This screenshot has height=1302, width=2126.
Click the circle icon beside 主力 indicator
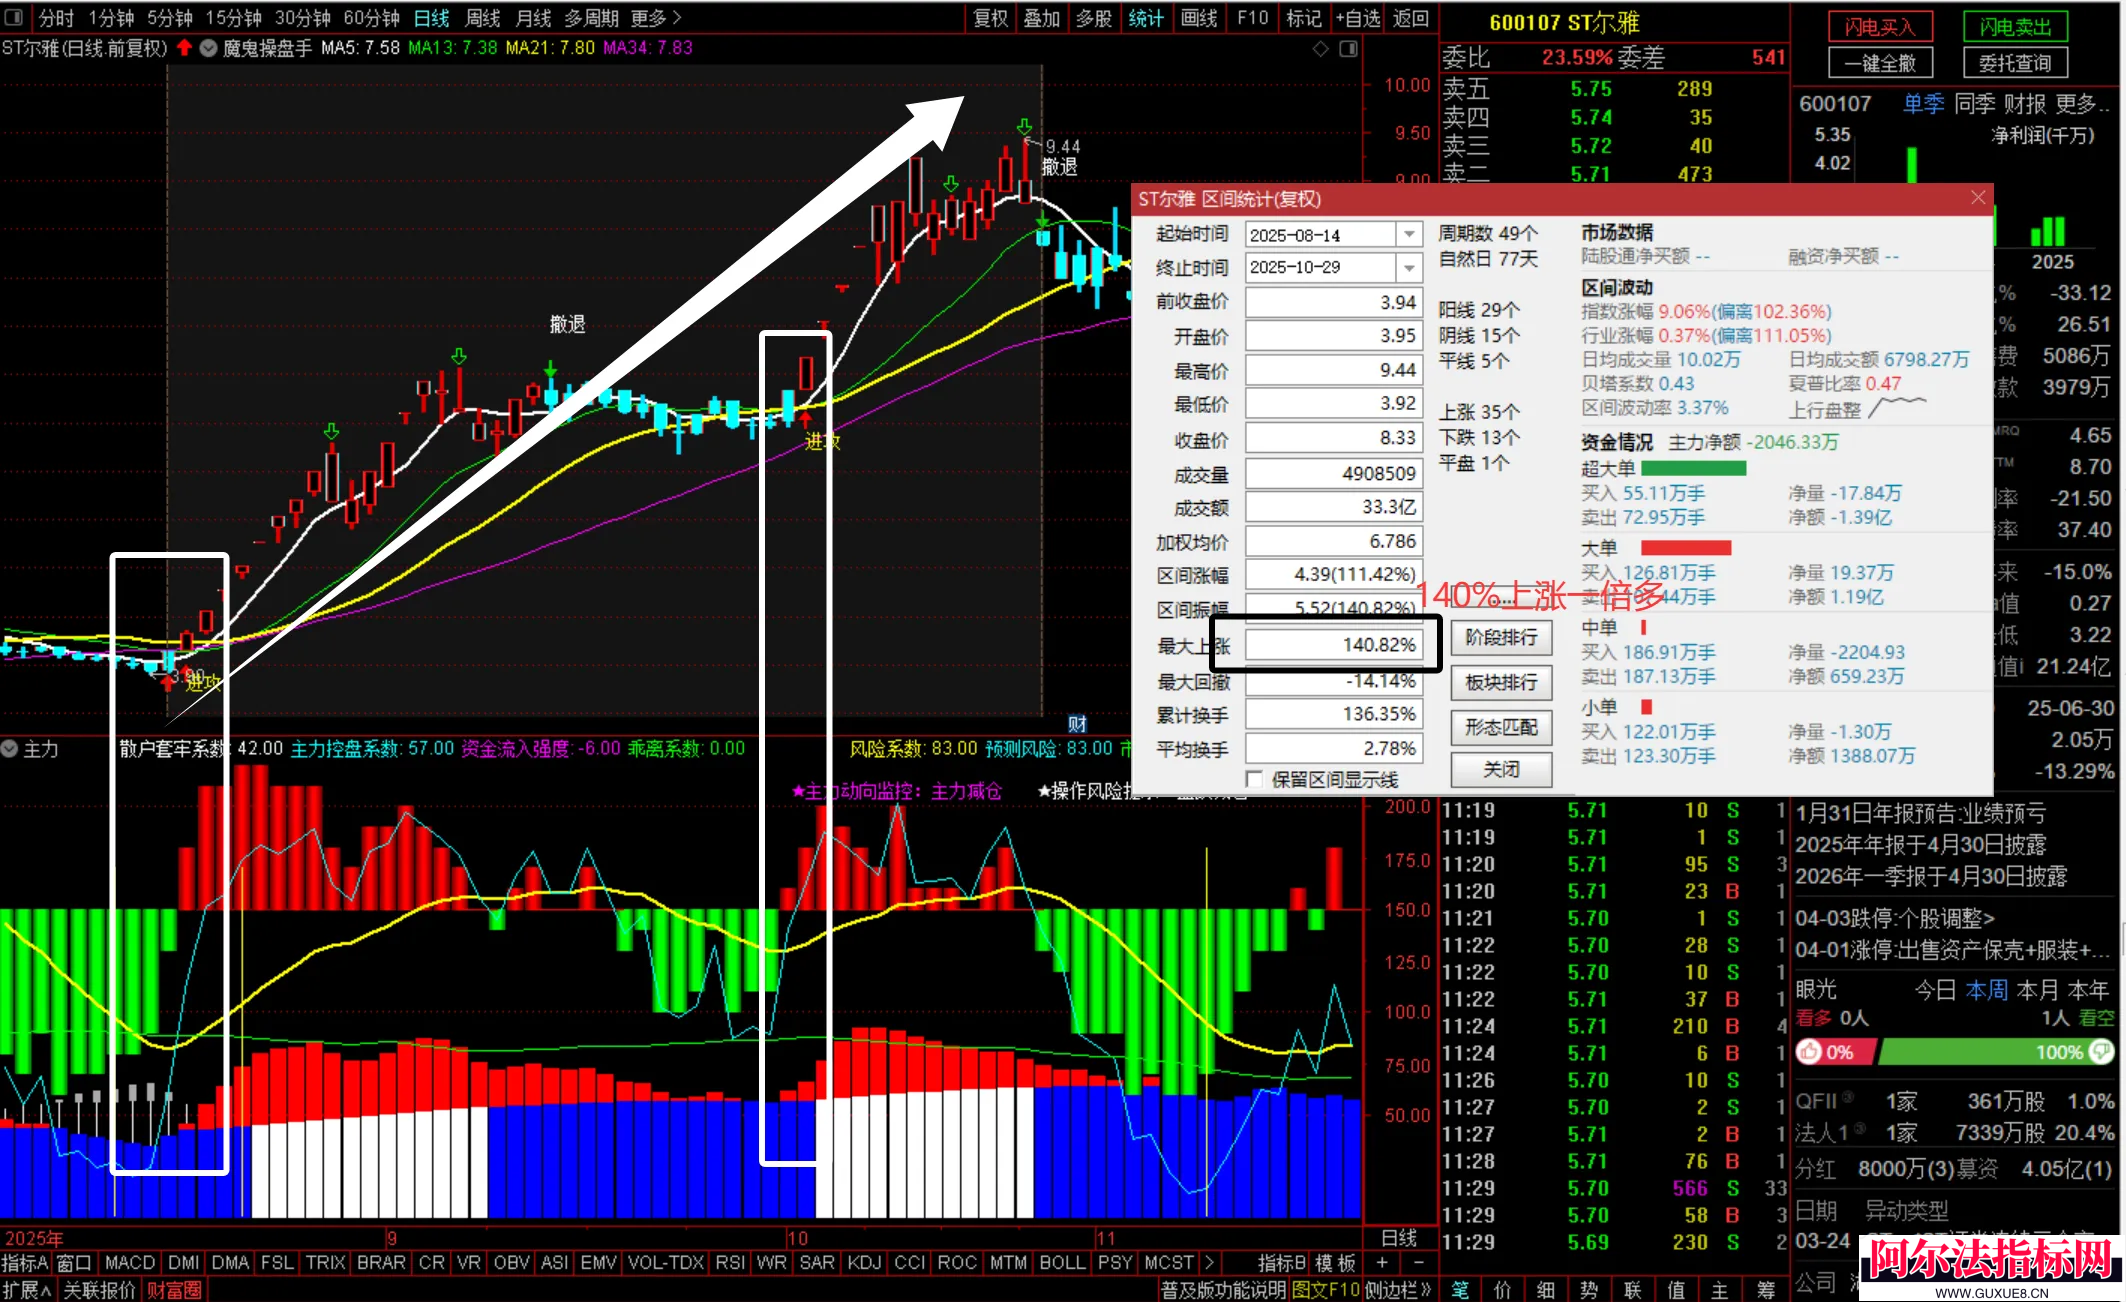pyautogui.click(x=10, y=749)
